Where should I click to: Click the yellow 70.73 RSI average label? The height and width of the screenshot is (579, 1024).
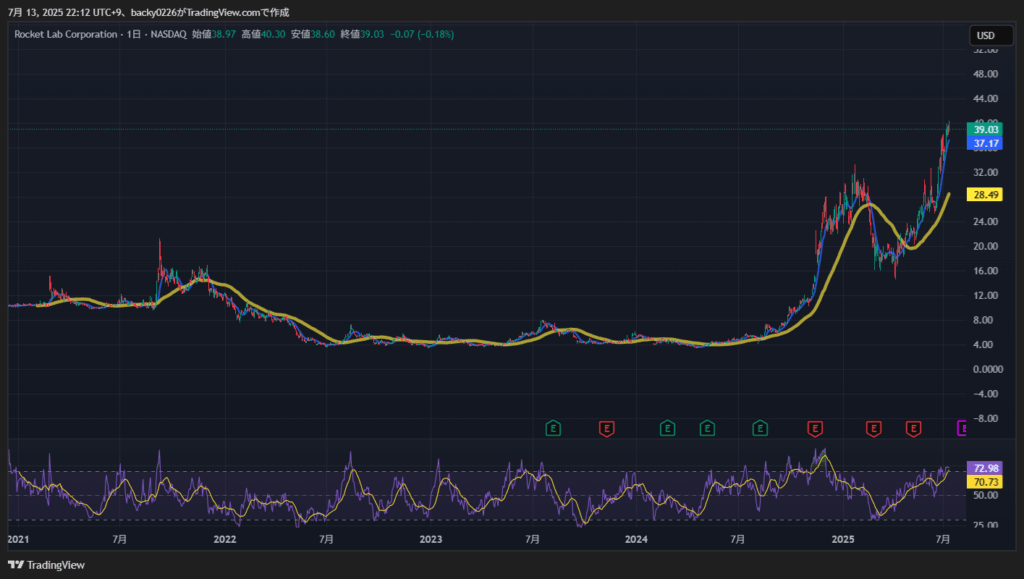tap(985, 482)
